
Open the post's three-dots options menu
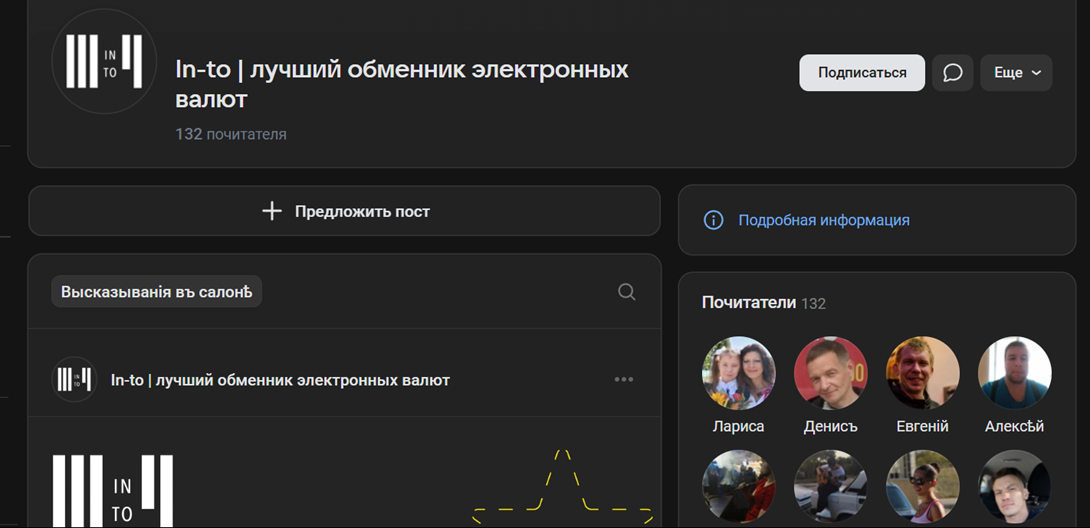tap(624, 379)
